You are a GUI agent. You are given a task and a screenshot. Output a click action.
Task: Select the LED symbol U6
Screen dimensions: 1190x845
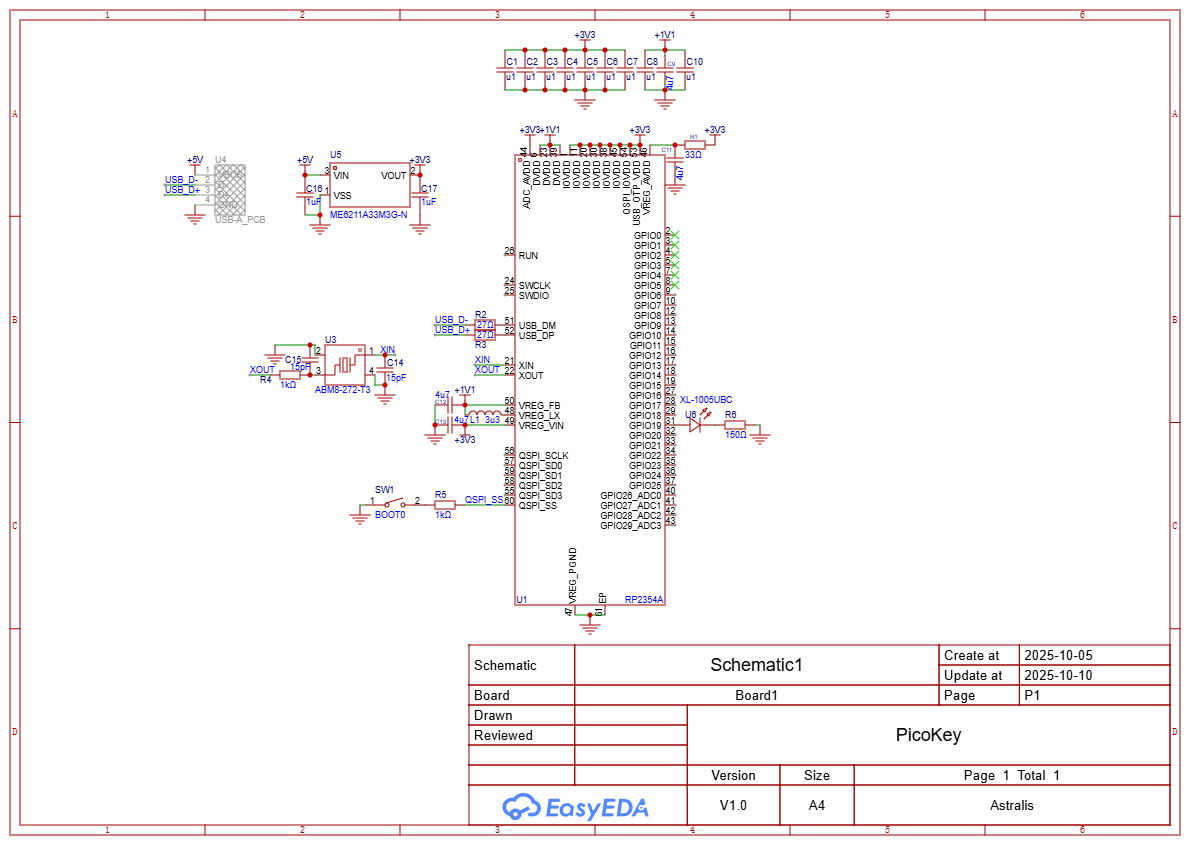(x=693, y=425)
